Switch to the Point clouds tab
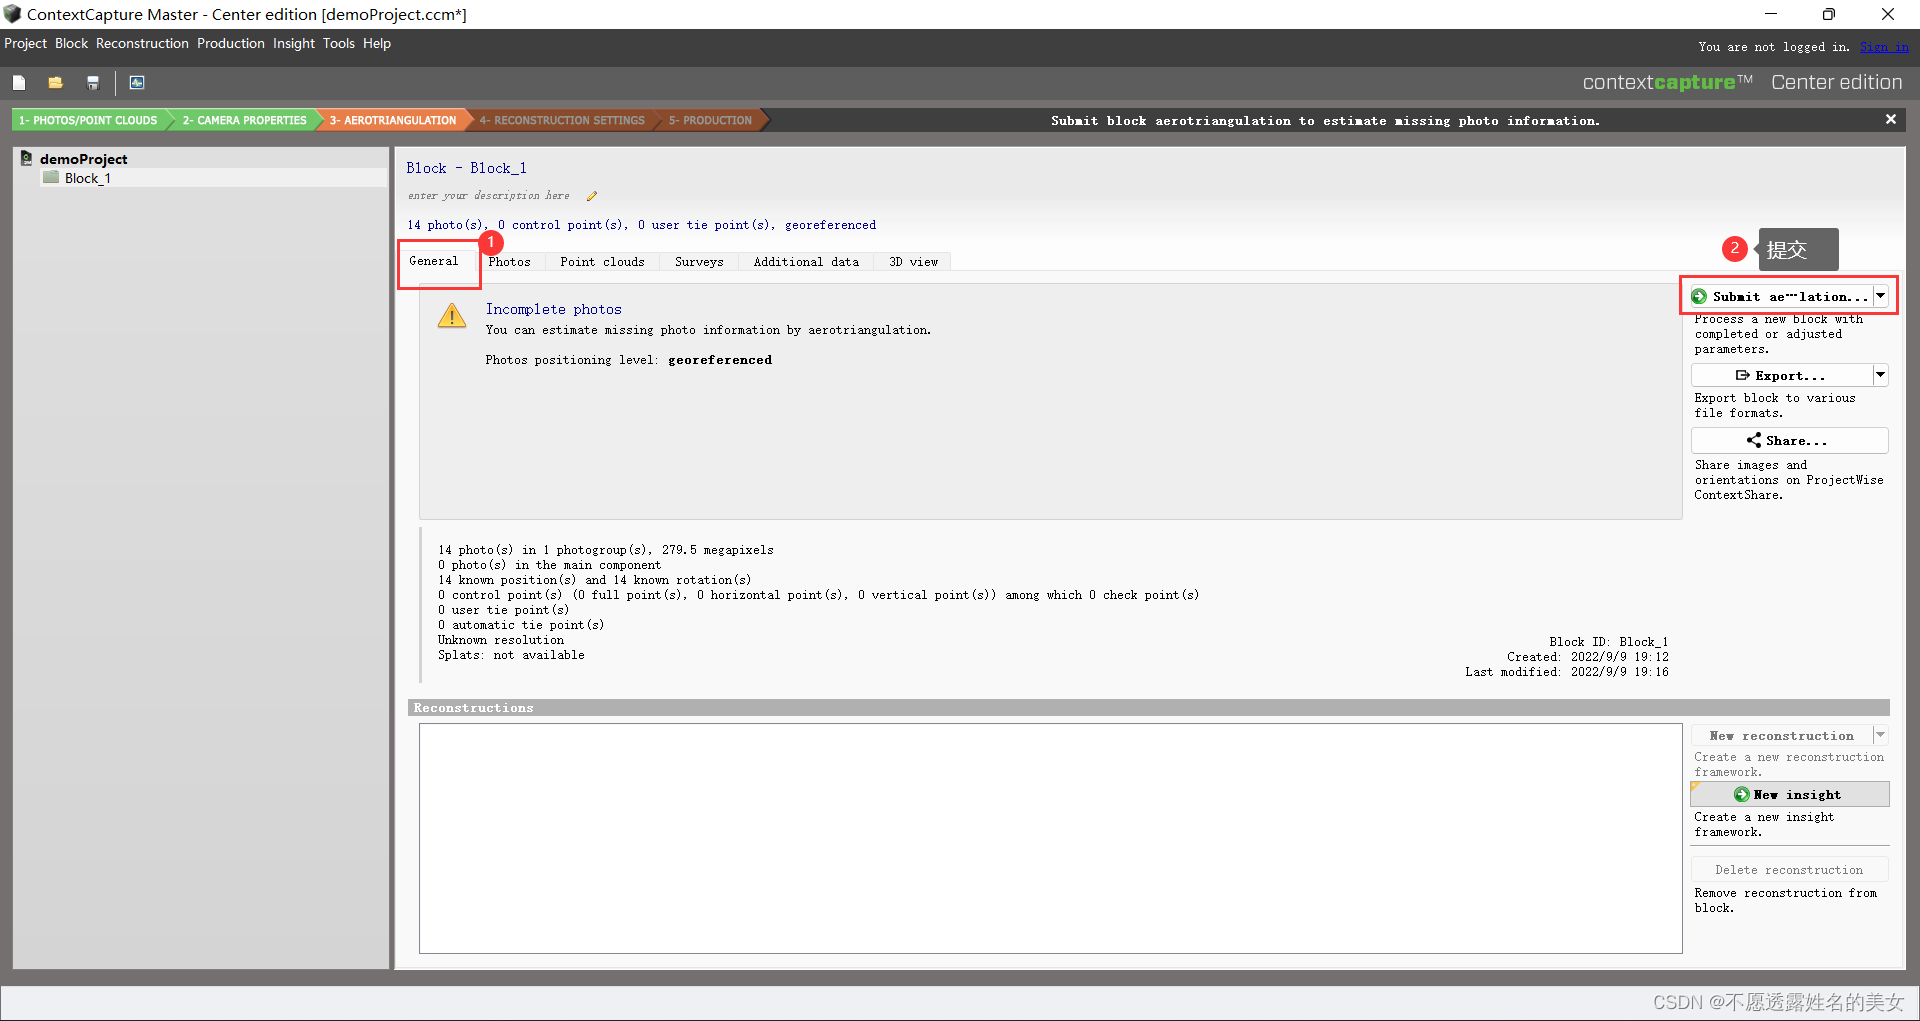This screenshot has height=1021, width=1920. 602,262
